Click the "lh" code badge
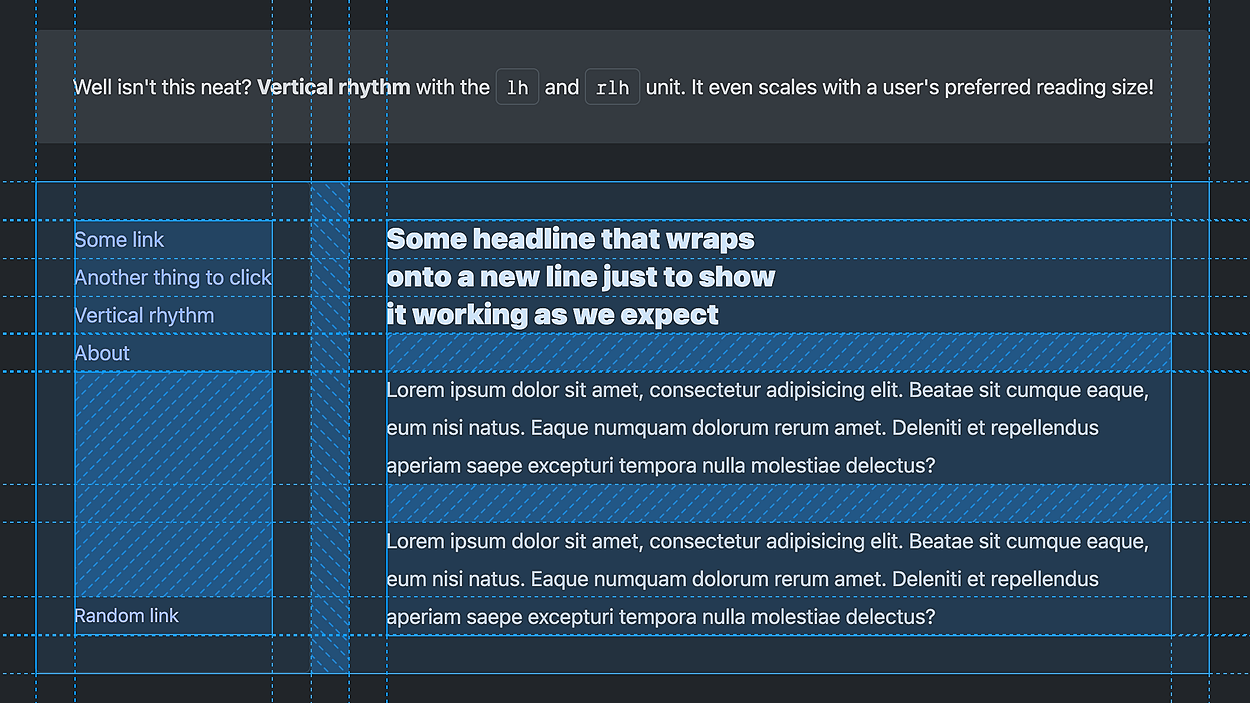1250x703 pixels. (x=517, y=88)
